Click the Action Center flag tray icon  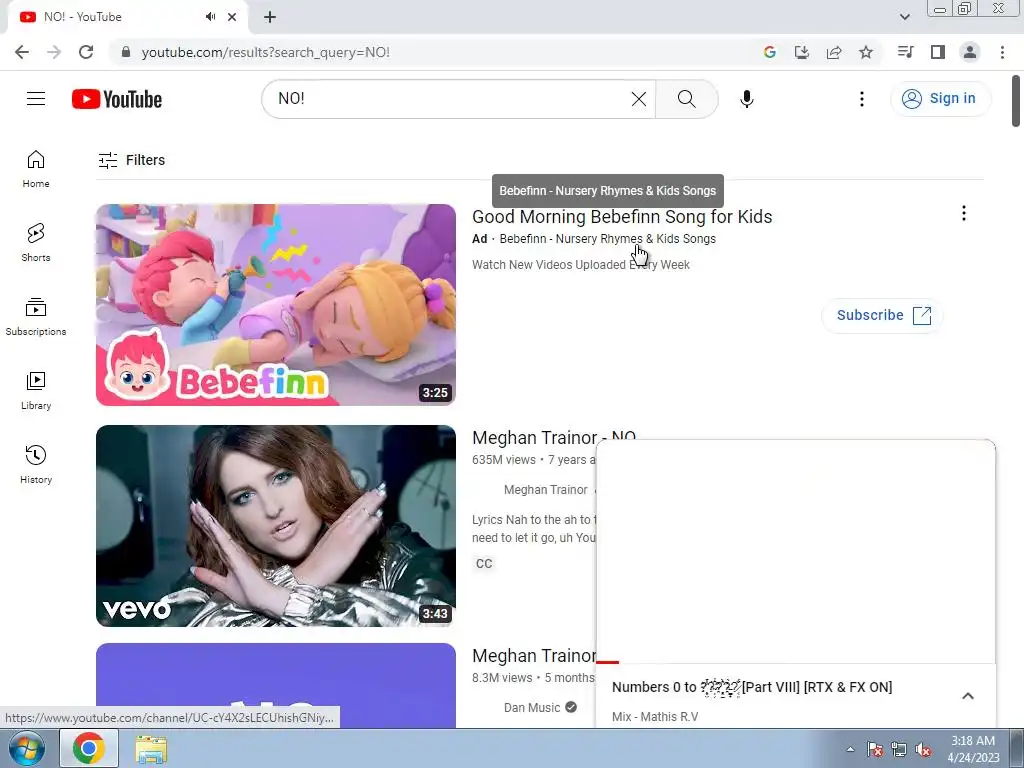(x=875, y=750)
